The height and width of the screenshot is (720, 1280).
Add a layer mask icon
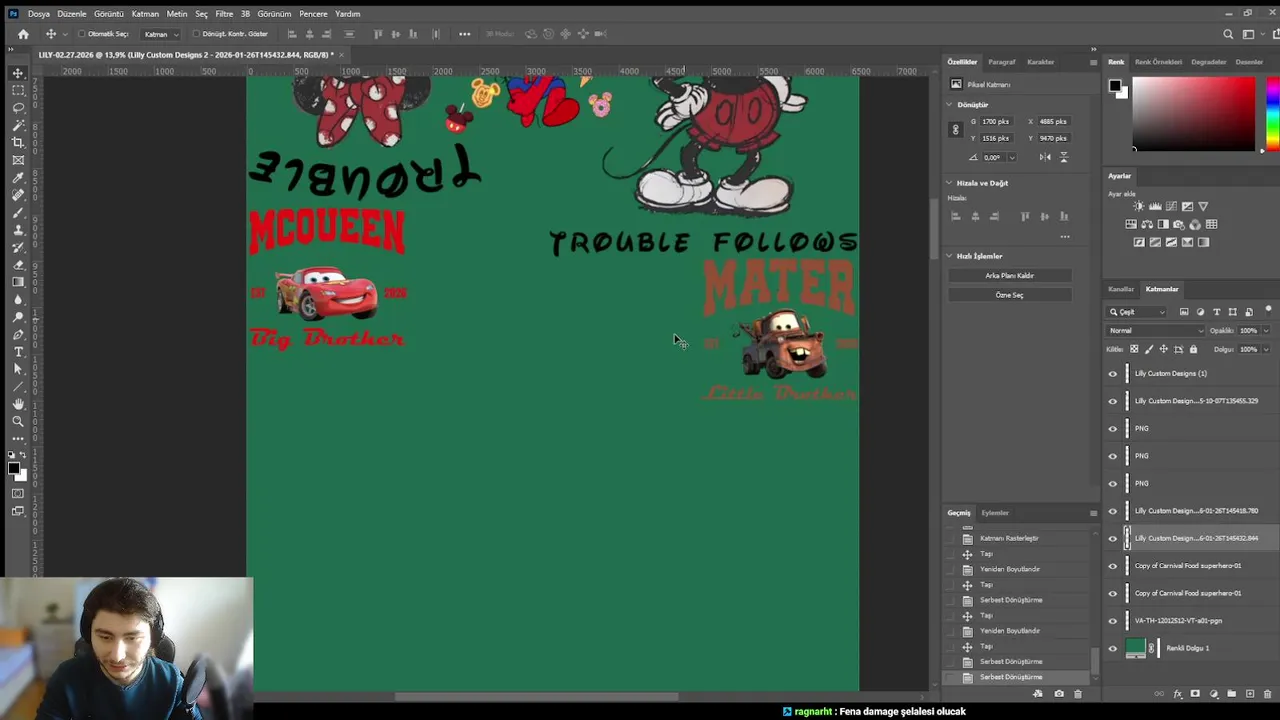click(x=1195, y=694)
